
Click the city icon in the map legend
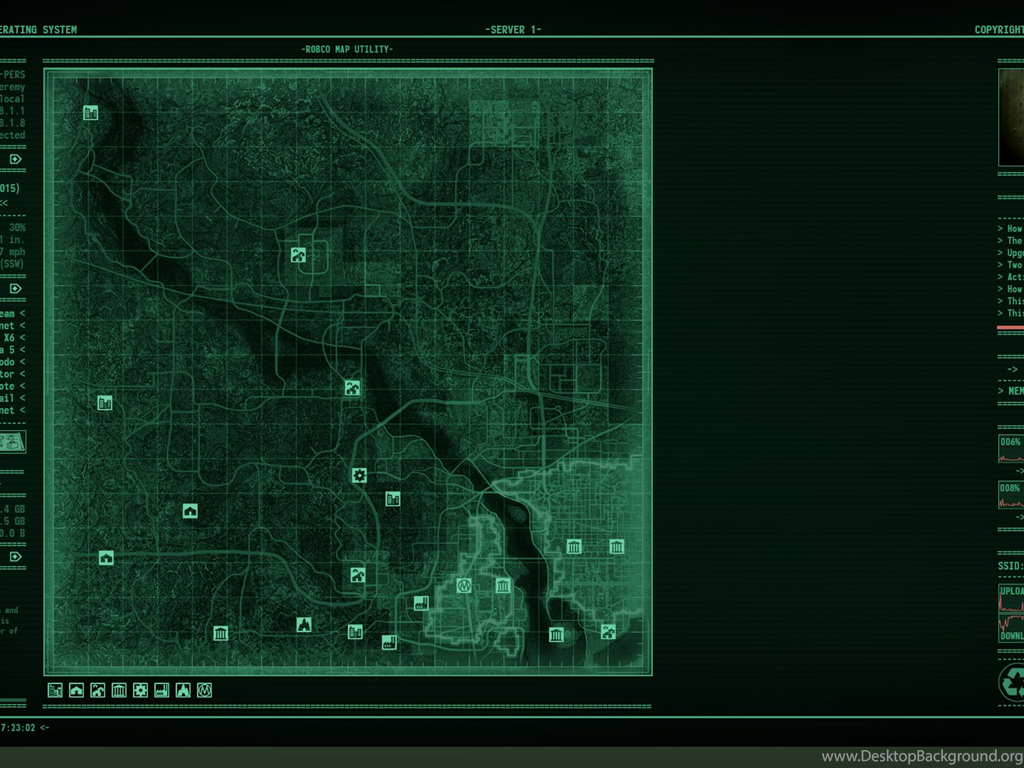(56, 690)
